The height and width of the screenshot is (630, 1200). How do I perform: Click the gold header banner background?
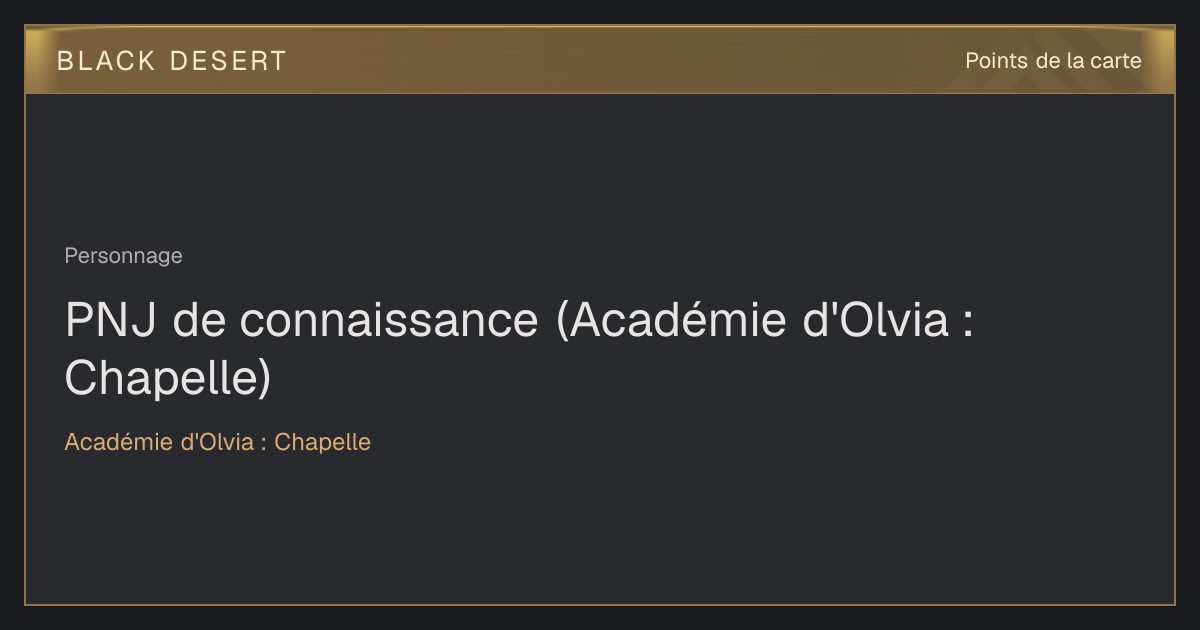pyautogui.click(x=600, y=60)
